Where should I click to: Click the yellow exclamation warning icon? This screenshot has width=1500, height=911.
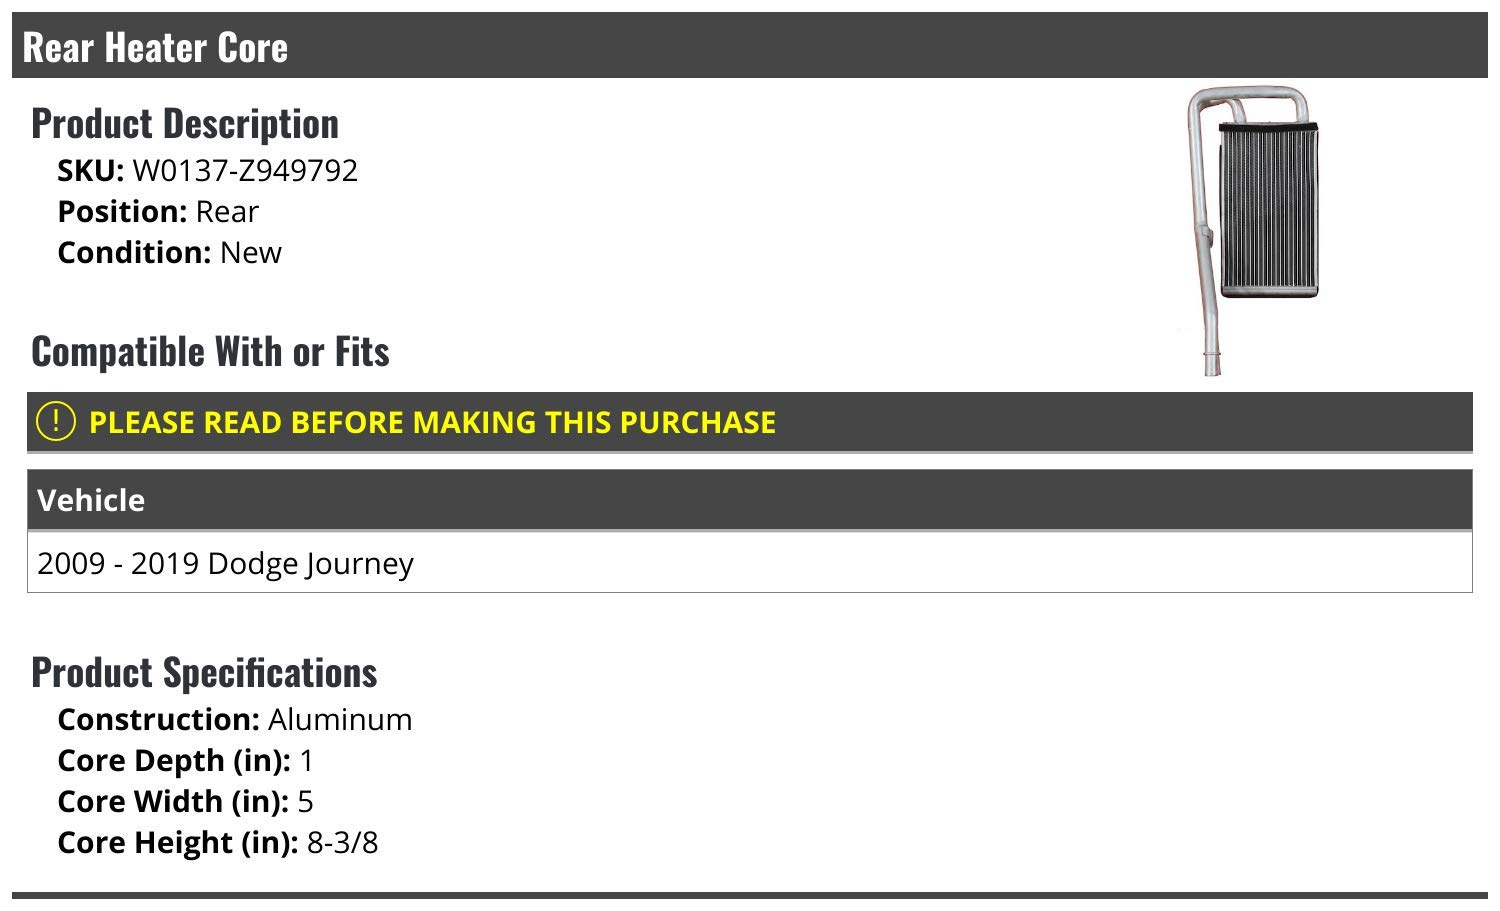coord(55,421)
